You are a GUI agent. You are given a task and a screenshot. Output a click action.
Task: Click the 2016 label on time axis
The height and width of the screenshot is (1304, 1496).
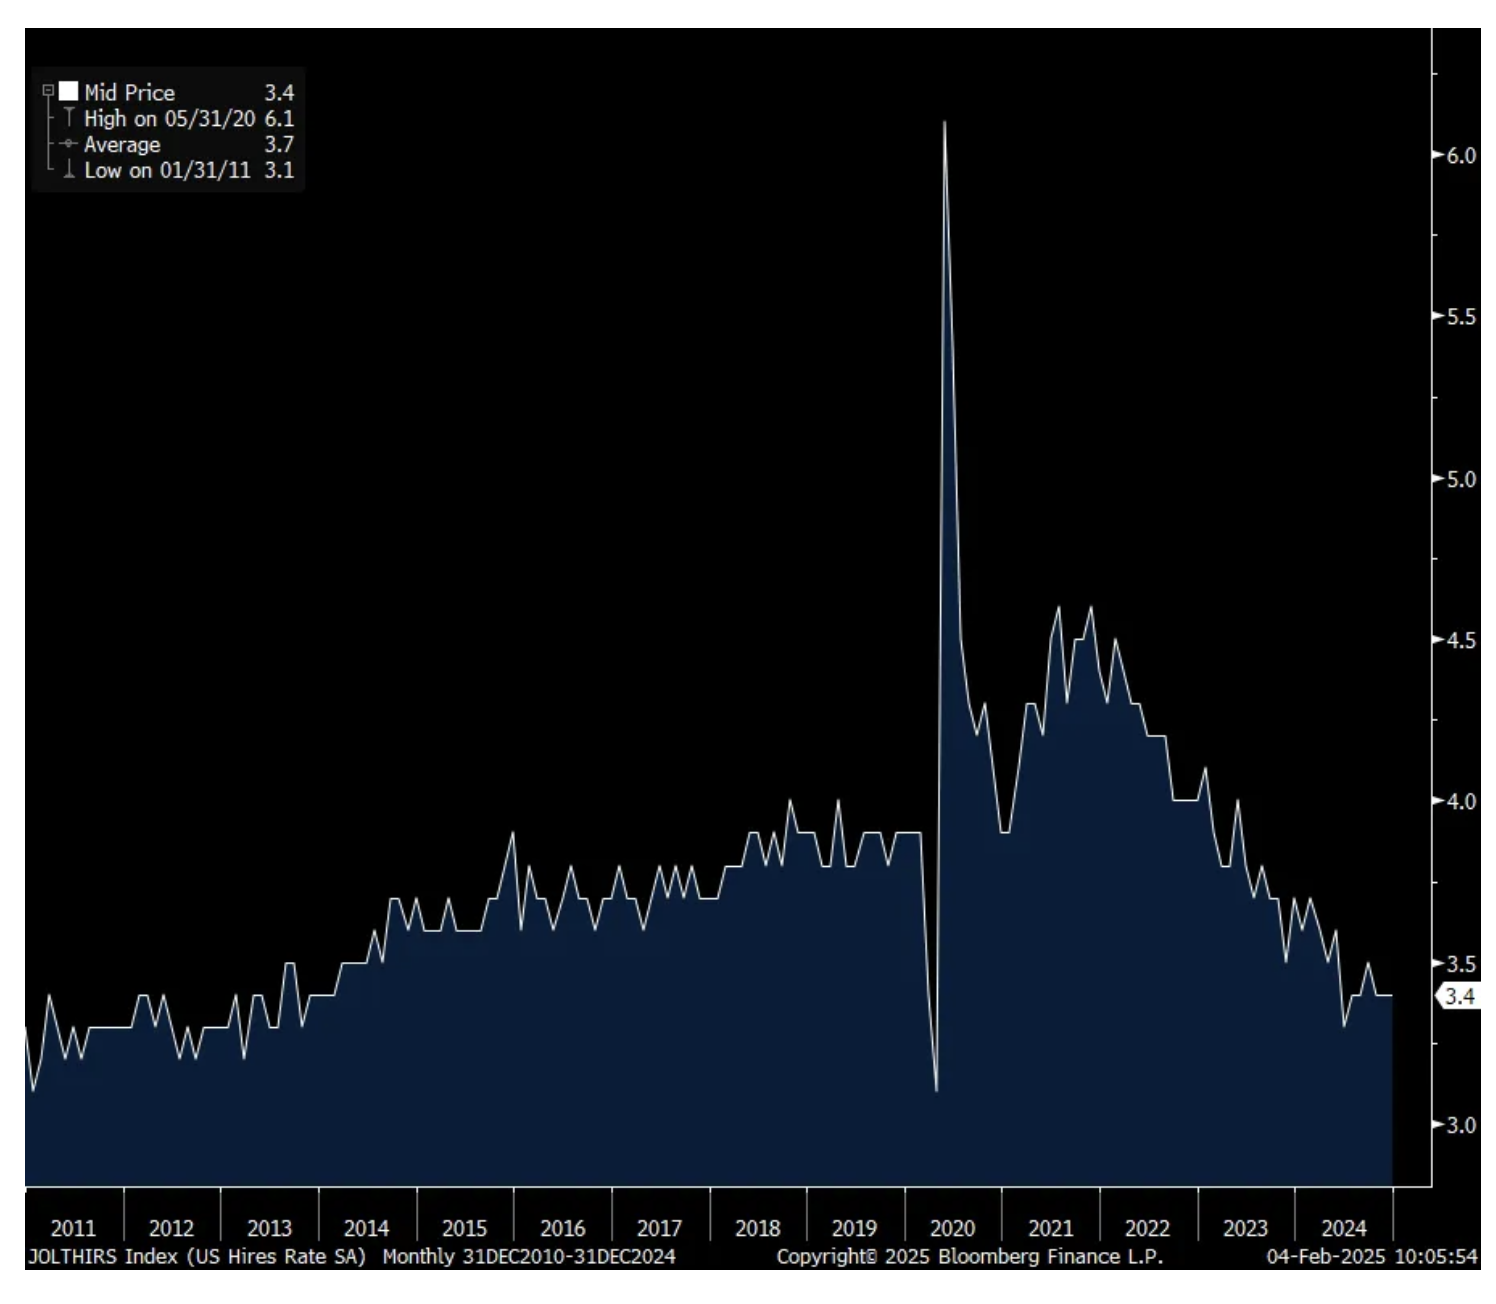tap(562, 1228)
